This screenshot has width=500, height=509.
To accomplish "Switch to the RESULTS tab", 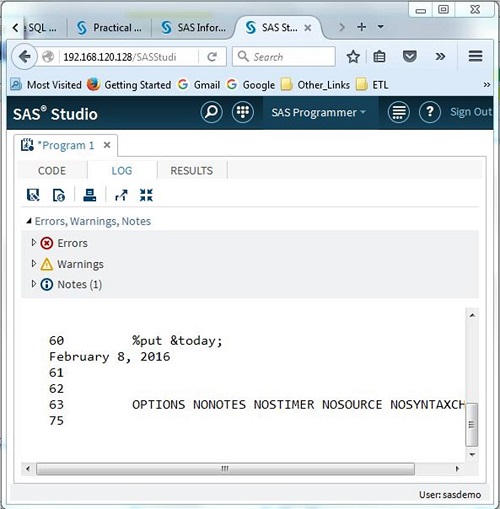I will (192, 171).
